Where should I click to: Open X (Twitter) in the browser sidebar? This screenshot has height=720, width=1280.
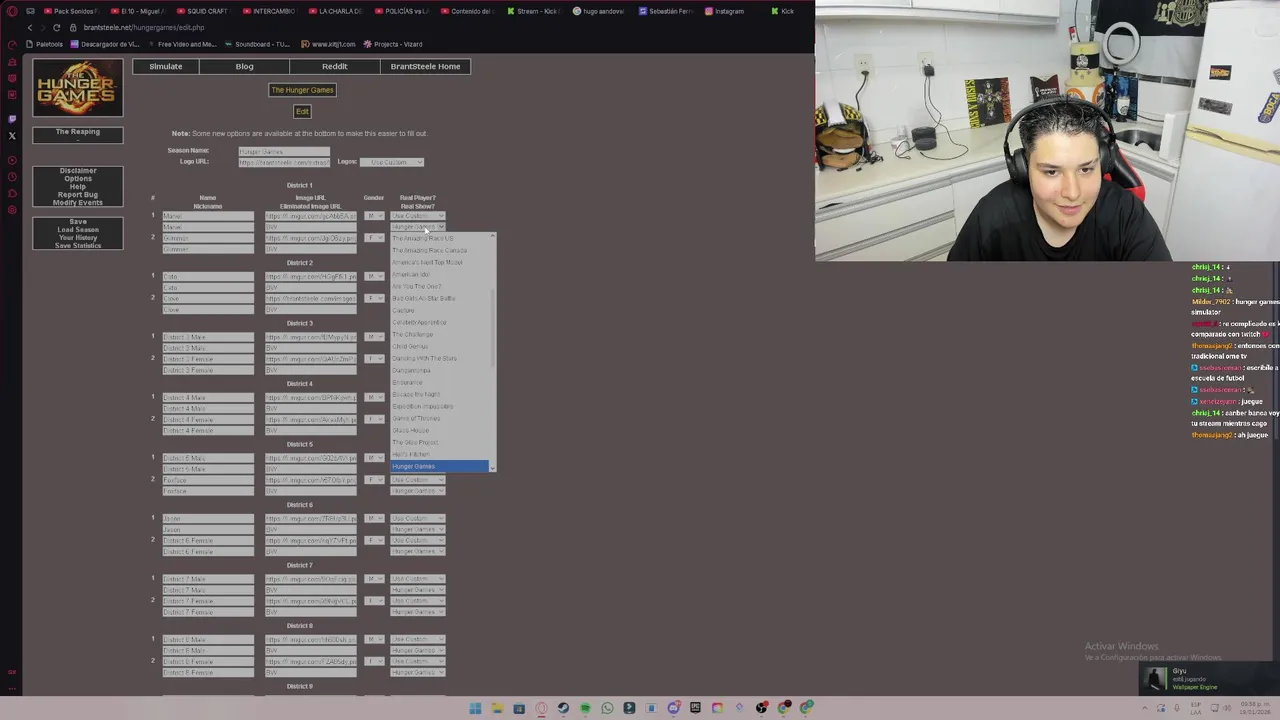pyautogui.click(x=12, y=136)
